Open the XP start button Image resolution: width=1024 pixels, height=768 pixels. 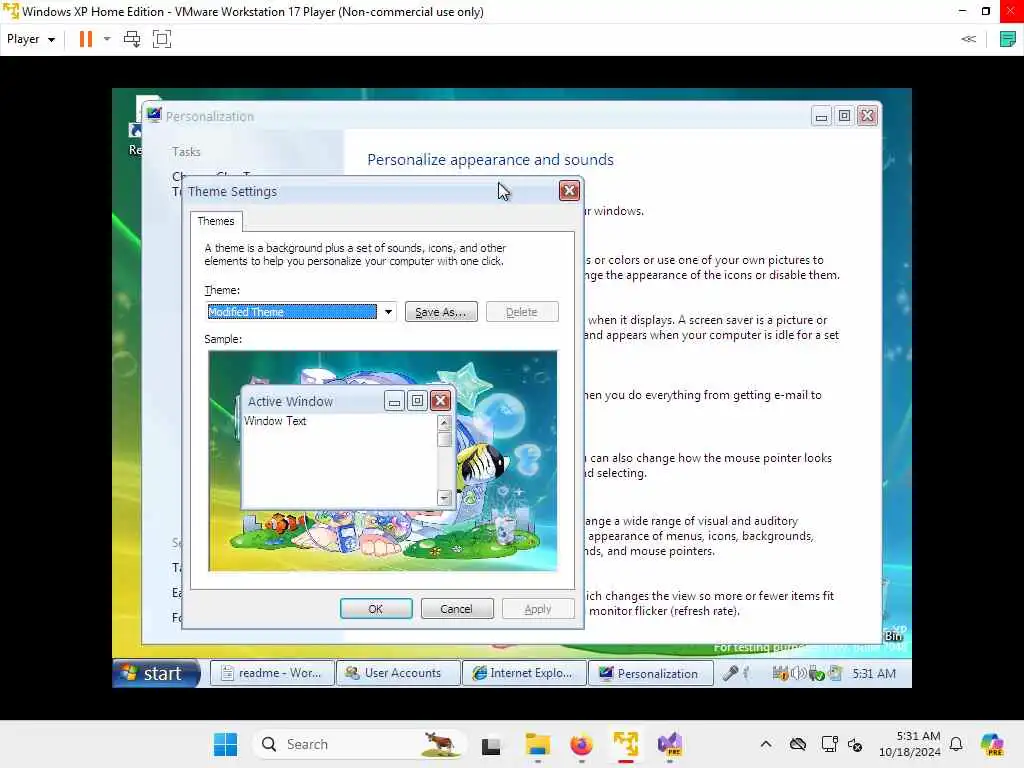click(156, 673)
